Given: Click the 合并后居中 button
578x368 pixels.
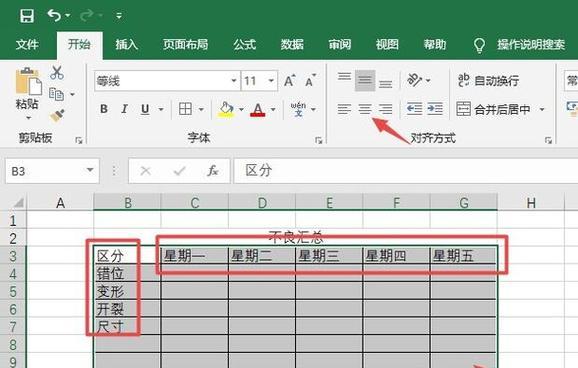Looking at the screenshot, I should [493, 109].
